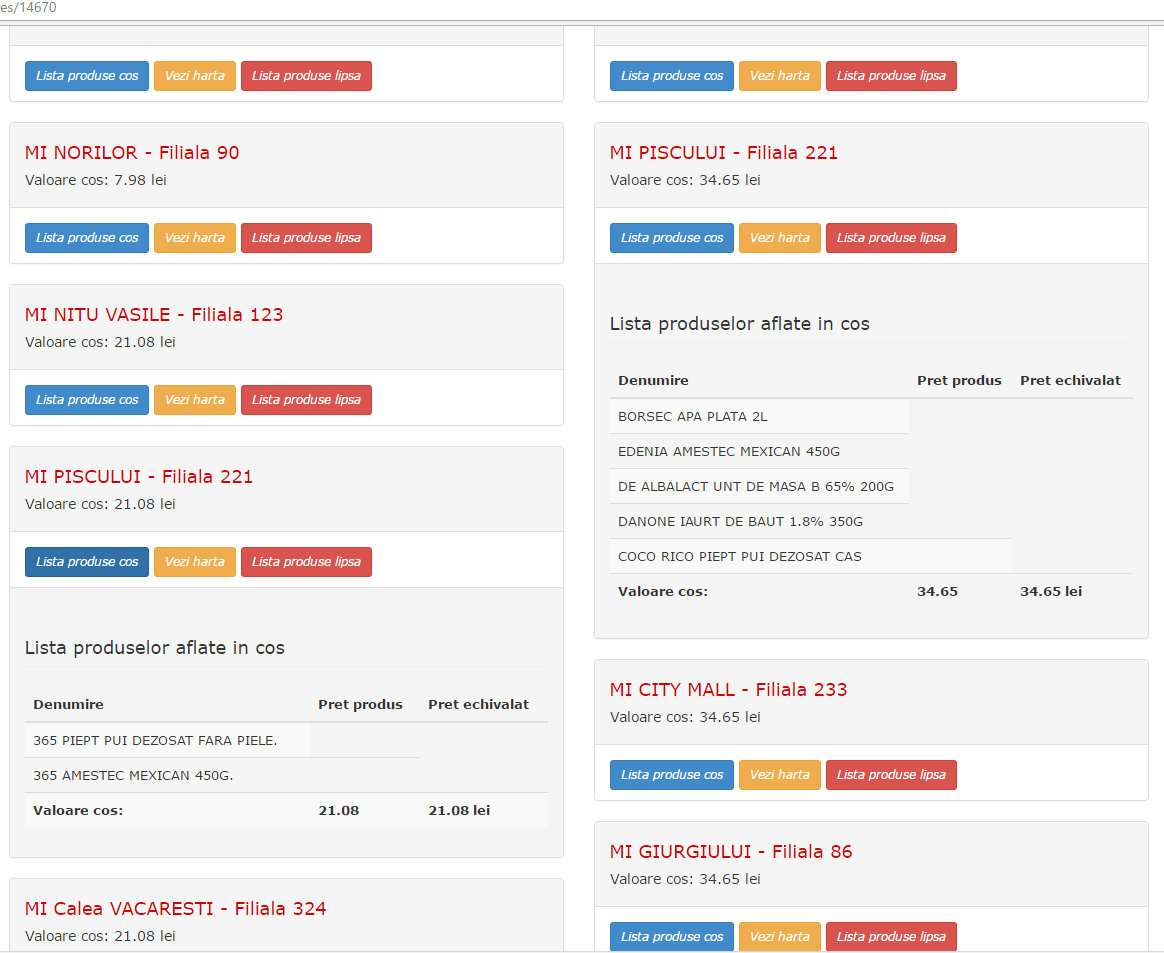Click the MI Calea VACARESTI - Filiala 324 title
Viewport: 1164px width, 953px height.
(x=175, y=908)
